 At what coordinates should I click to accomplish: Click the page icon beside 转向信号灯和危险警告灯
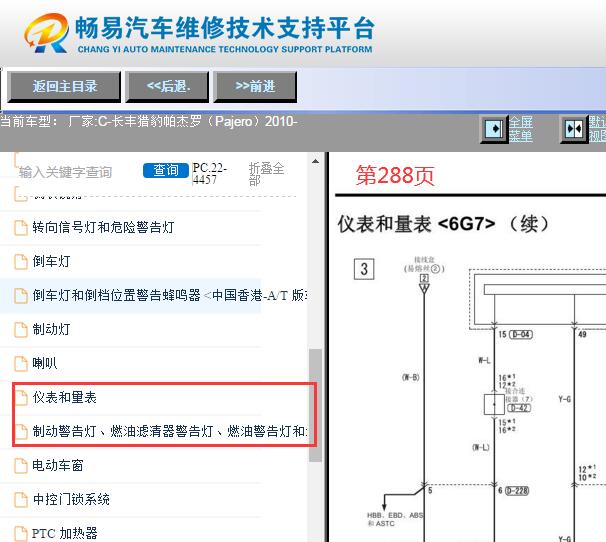pos(21,227)
